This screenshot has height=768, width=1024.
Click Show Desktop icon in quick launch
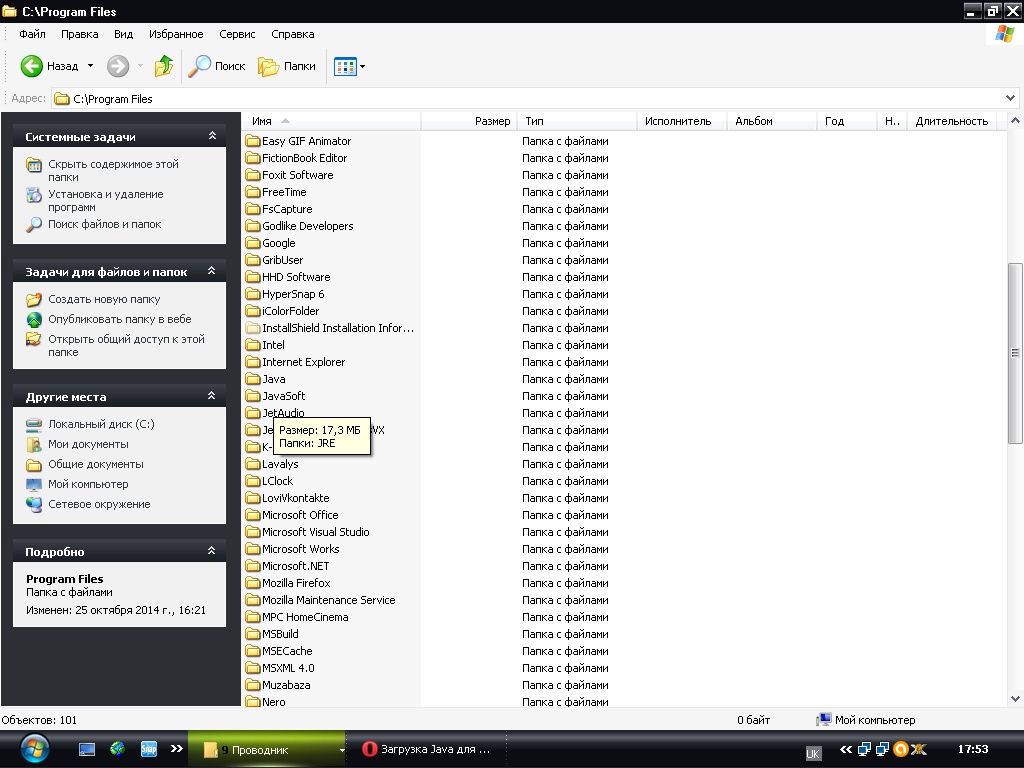tap(87, 750)
